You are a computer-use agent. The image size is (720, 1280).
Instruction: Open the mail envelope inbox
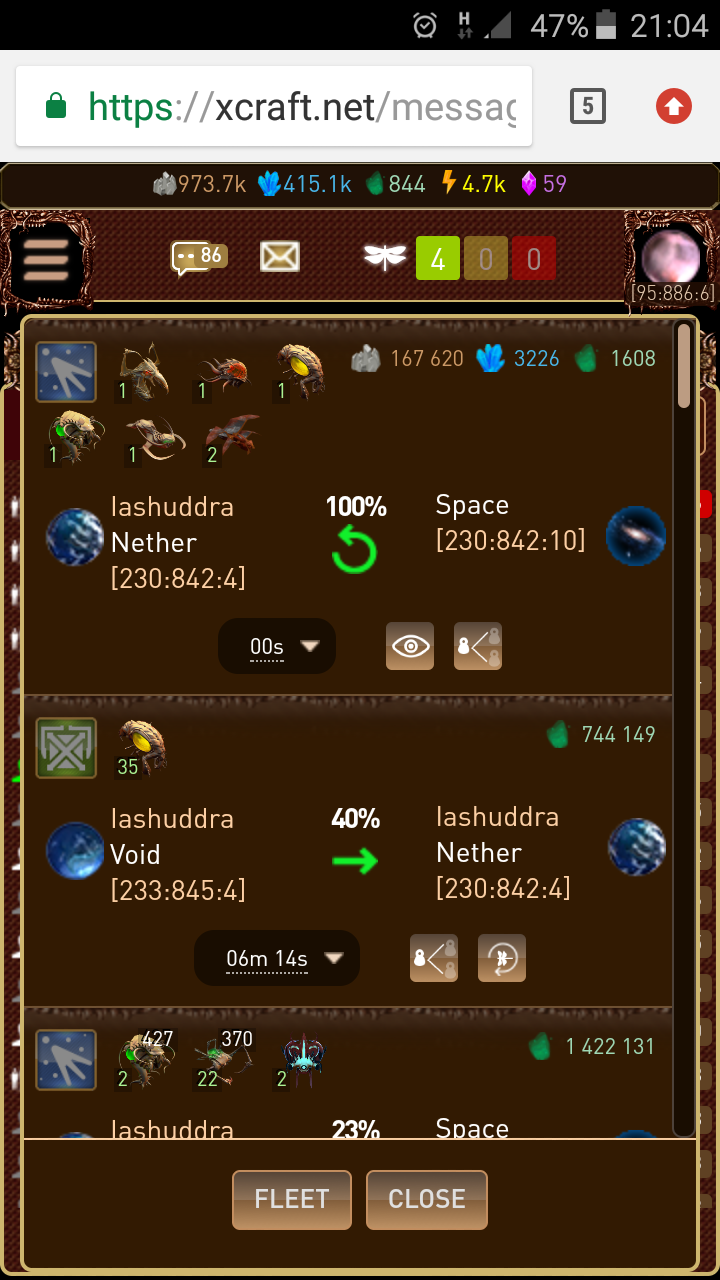click(x=280, y=258)
